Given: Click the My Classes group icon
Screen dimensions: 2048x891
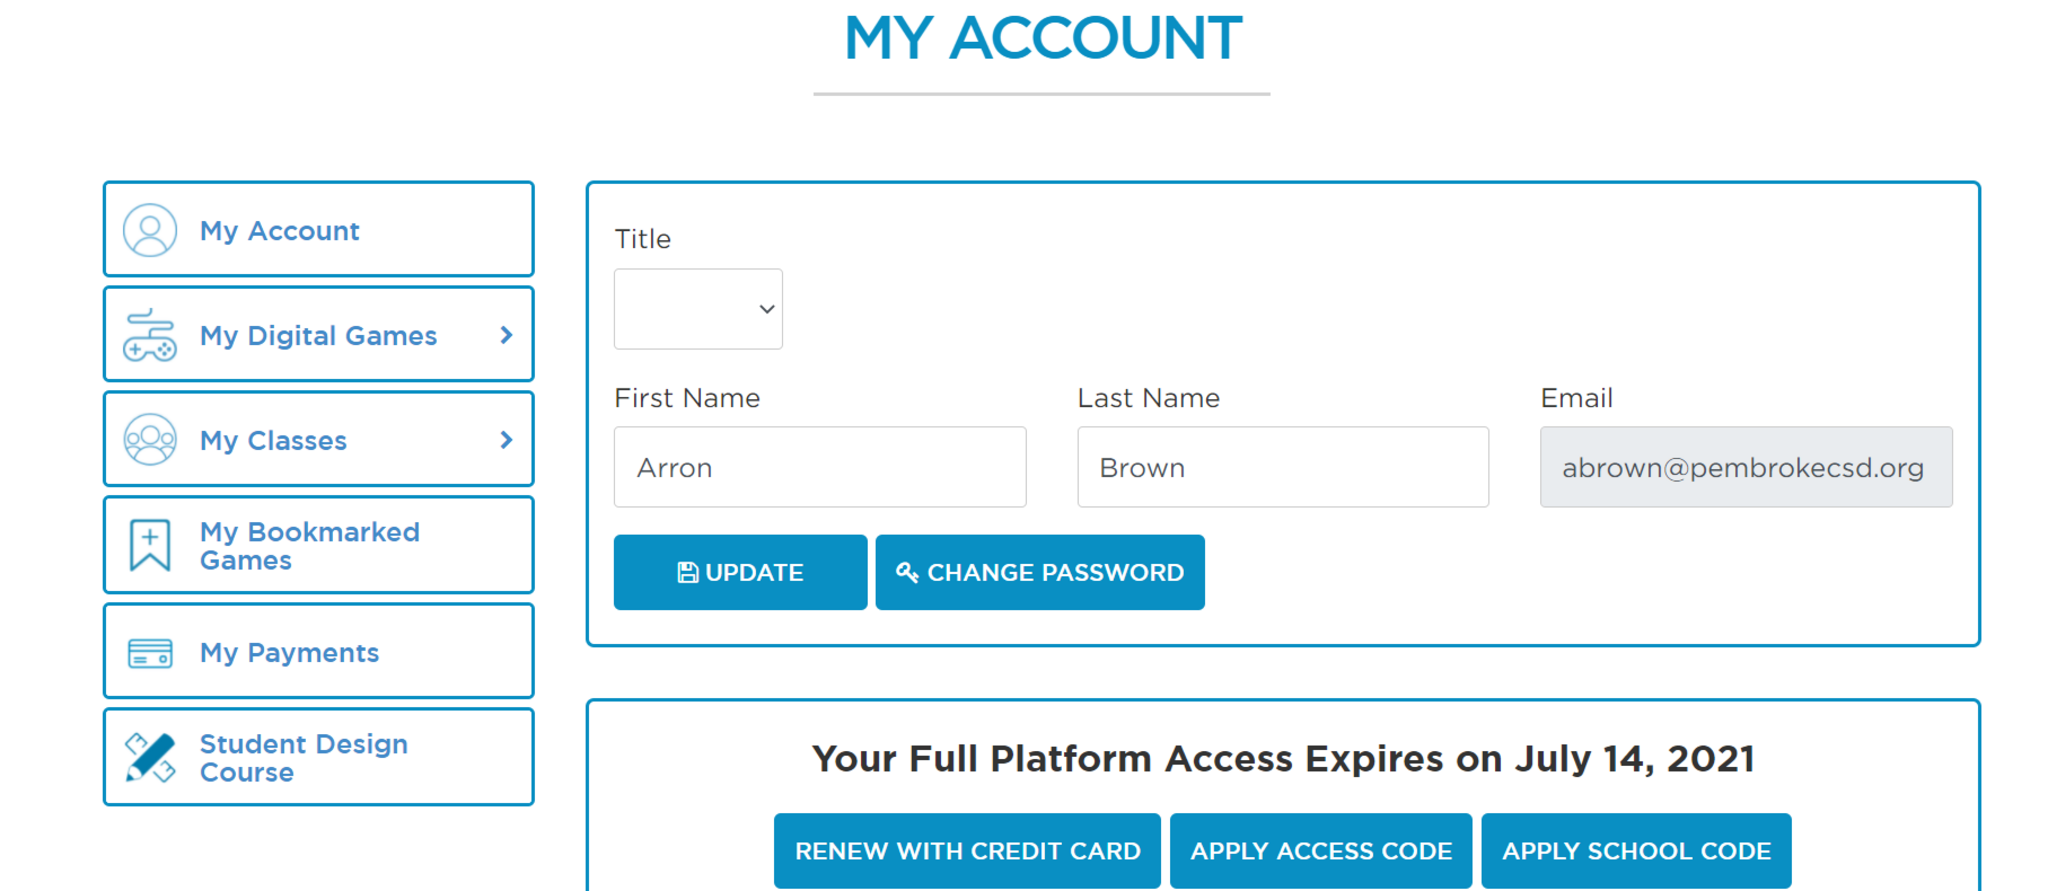Looking at the screenshot, I should pyautogui.click(x=150, y=440).
